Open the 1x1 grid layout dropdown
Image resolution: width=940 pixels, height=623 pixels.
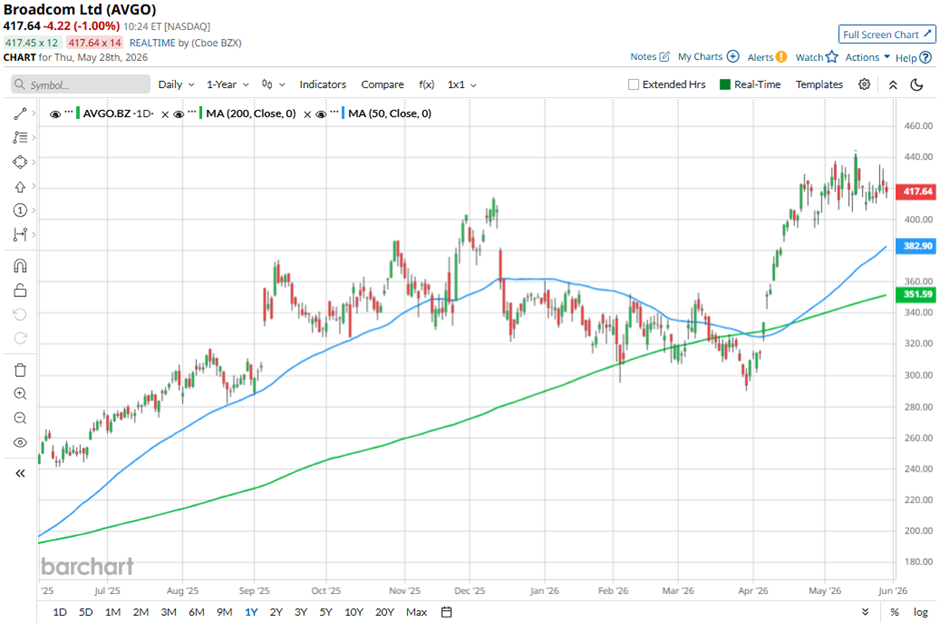coord(462,85)
